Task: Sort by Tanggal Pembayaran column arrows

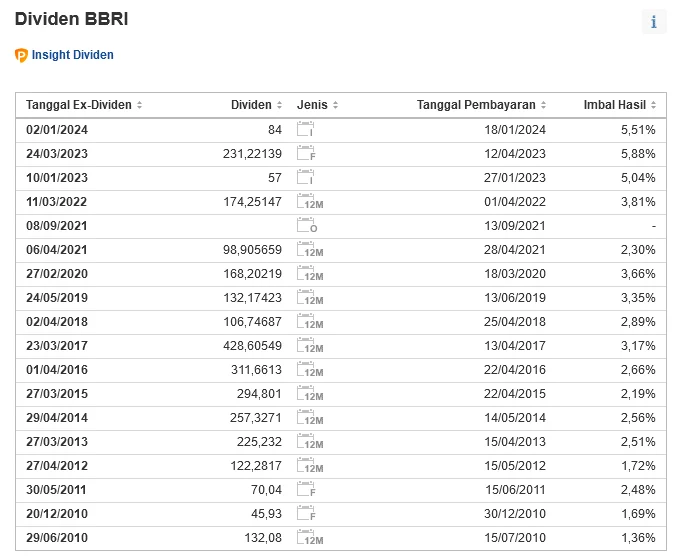Action: pyautogui.click(x=543, y=105)
